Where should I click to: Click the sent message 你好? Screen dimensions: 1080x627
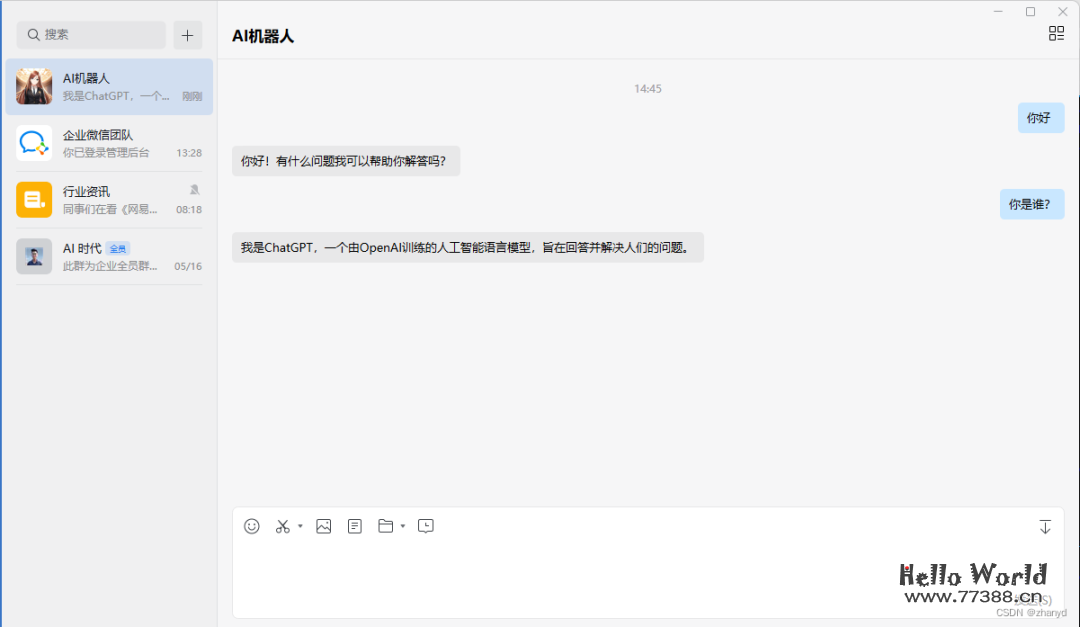1041,118
